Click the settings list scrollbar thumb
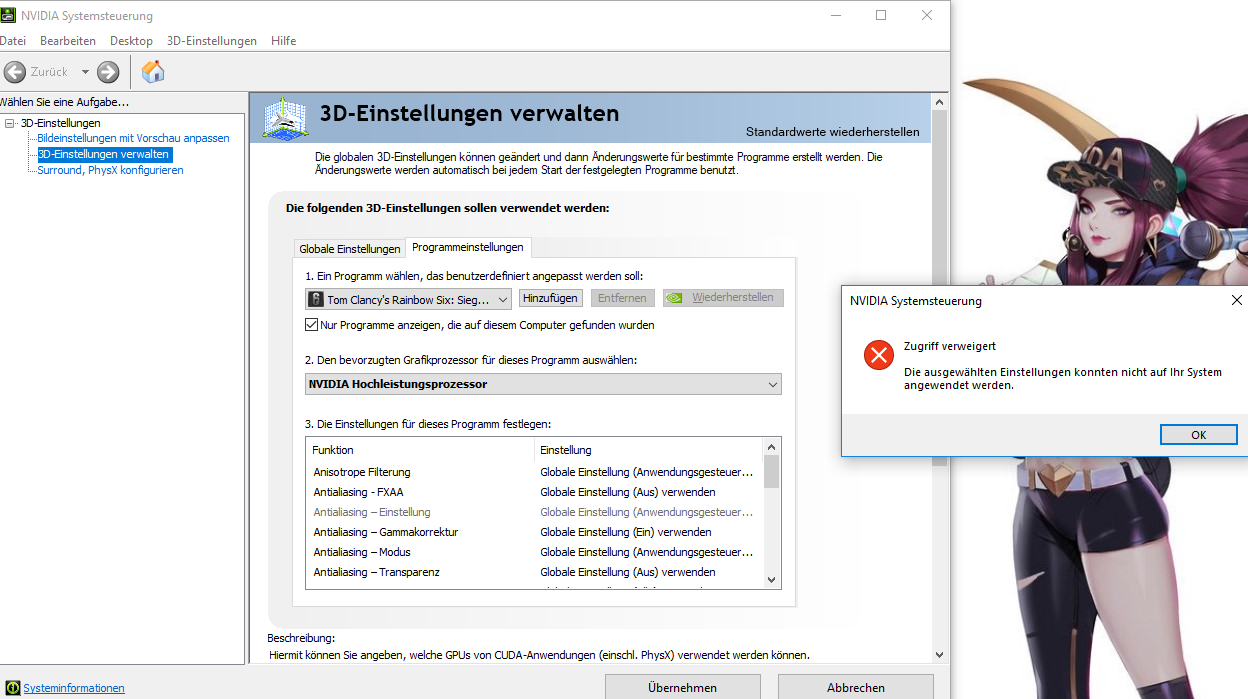This screenshot has width=1248, height=699. tap(771, 471)
